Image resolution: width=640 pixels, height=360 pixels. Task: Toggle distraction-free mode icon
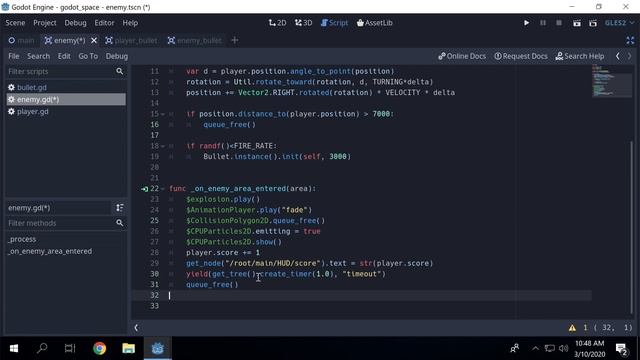(630, 40)
